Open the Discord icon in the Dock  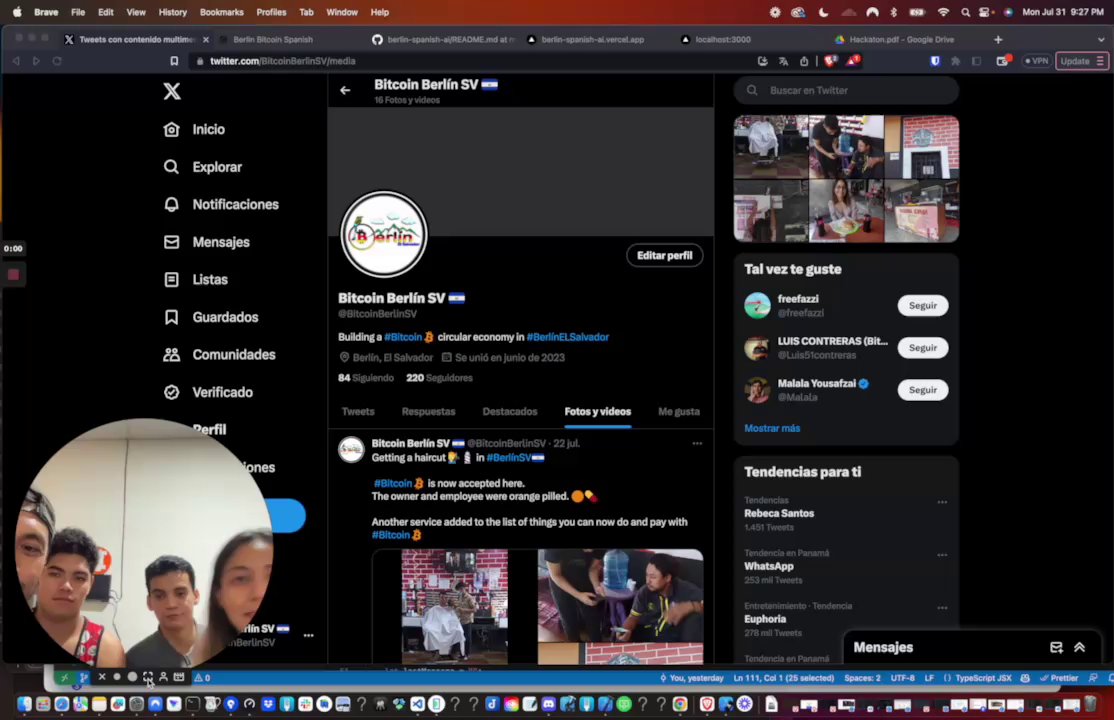(x=548, y=704)
